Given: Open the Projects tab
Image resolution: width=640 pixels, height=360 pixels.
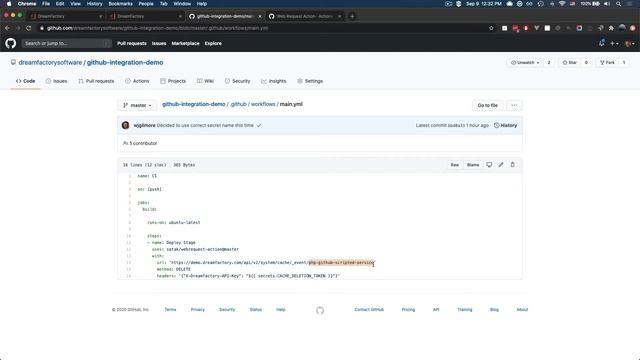Looking at the screenshot, I should [173, 81].
